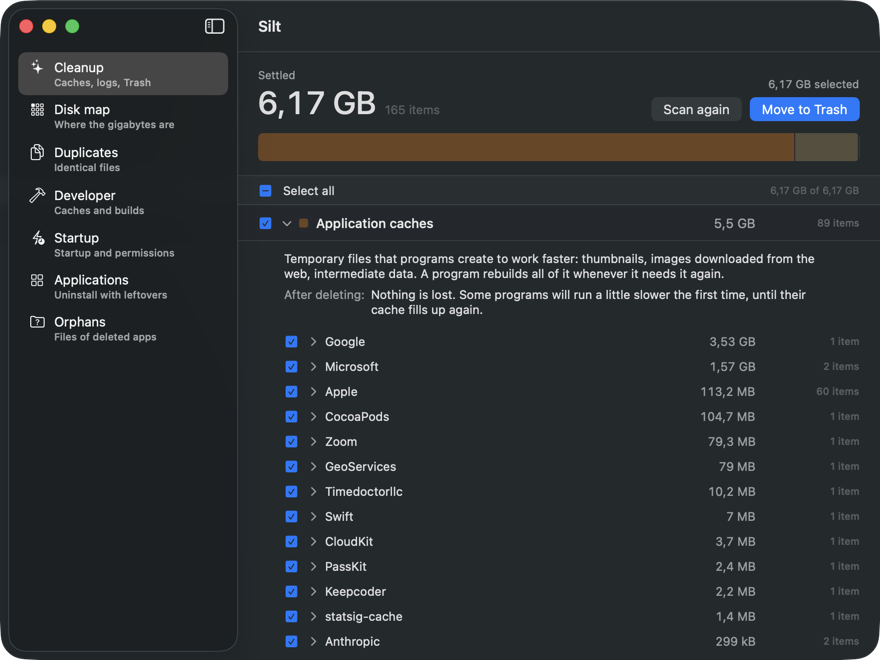Uncheck the Keepcoder checkbox
This screenshot has height=660, width=880.
tap(291, 592)
